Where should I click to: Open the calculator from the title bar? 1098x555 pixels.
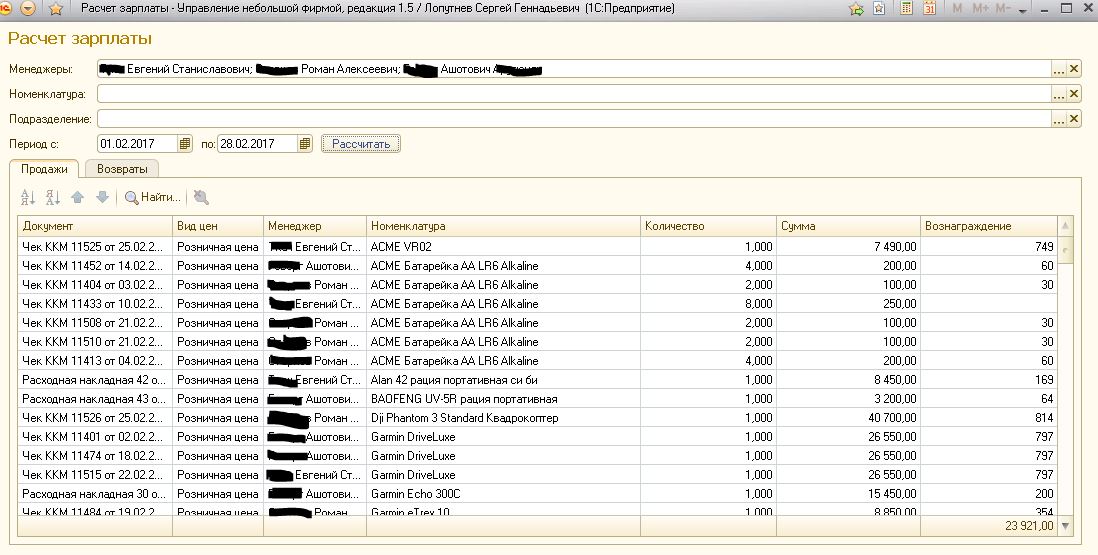pos(907,9)
